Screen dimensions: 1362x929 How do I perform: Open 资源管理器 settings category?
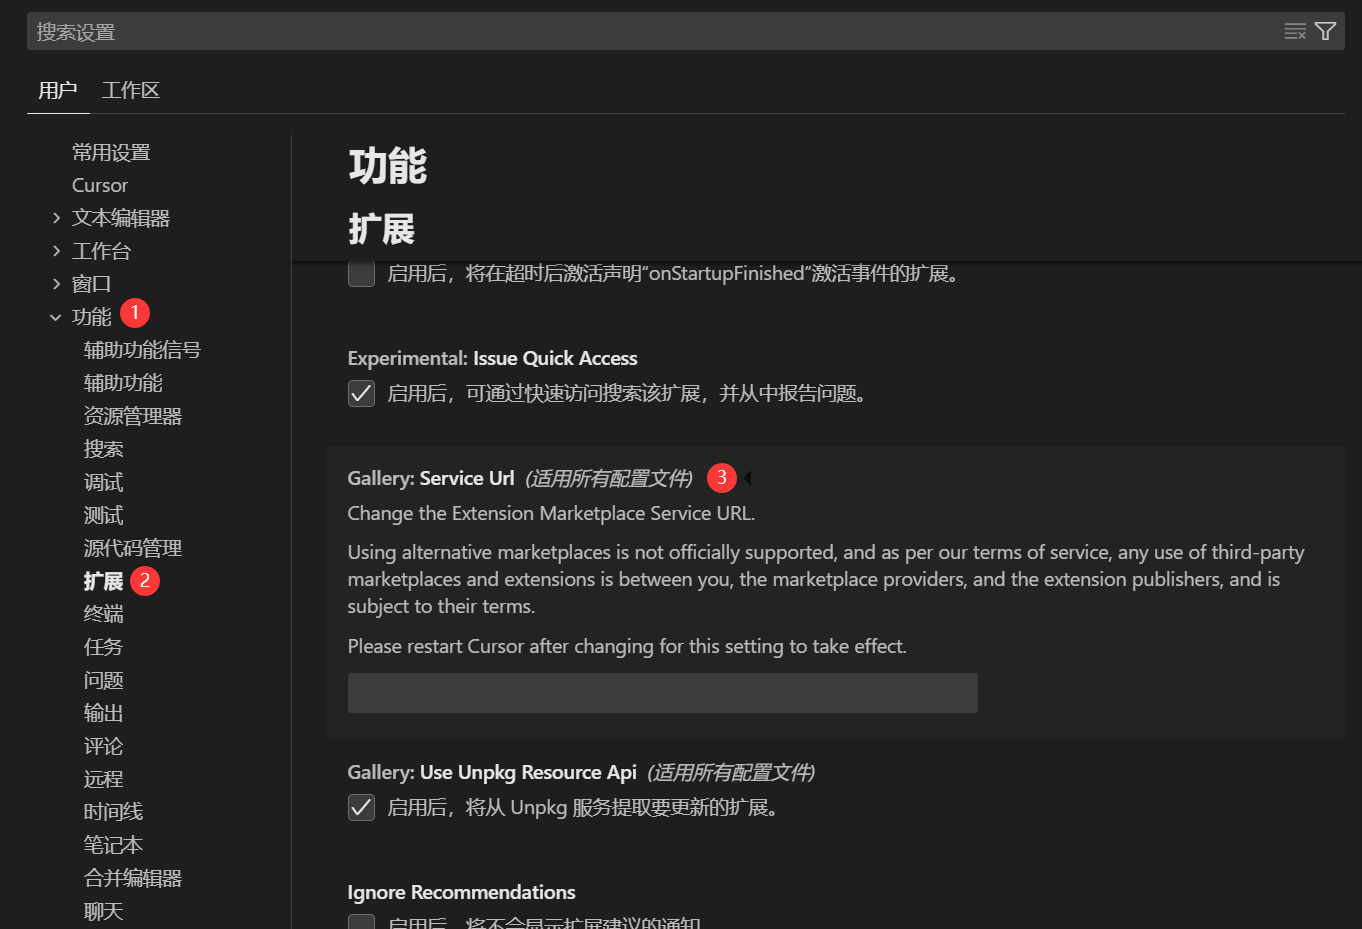coord(133,416)
